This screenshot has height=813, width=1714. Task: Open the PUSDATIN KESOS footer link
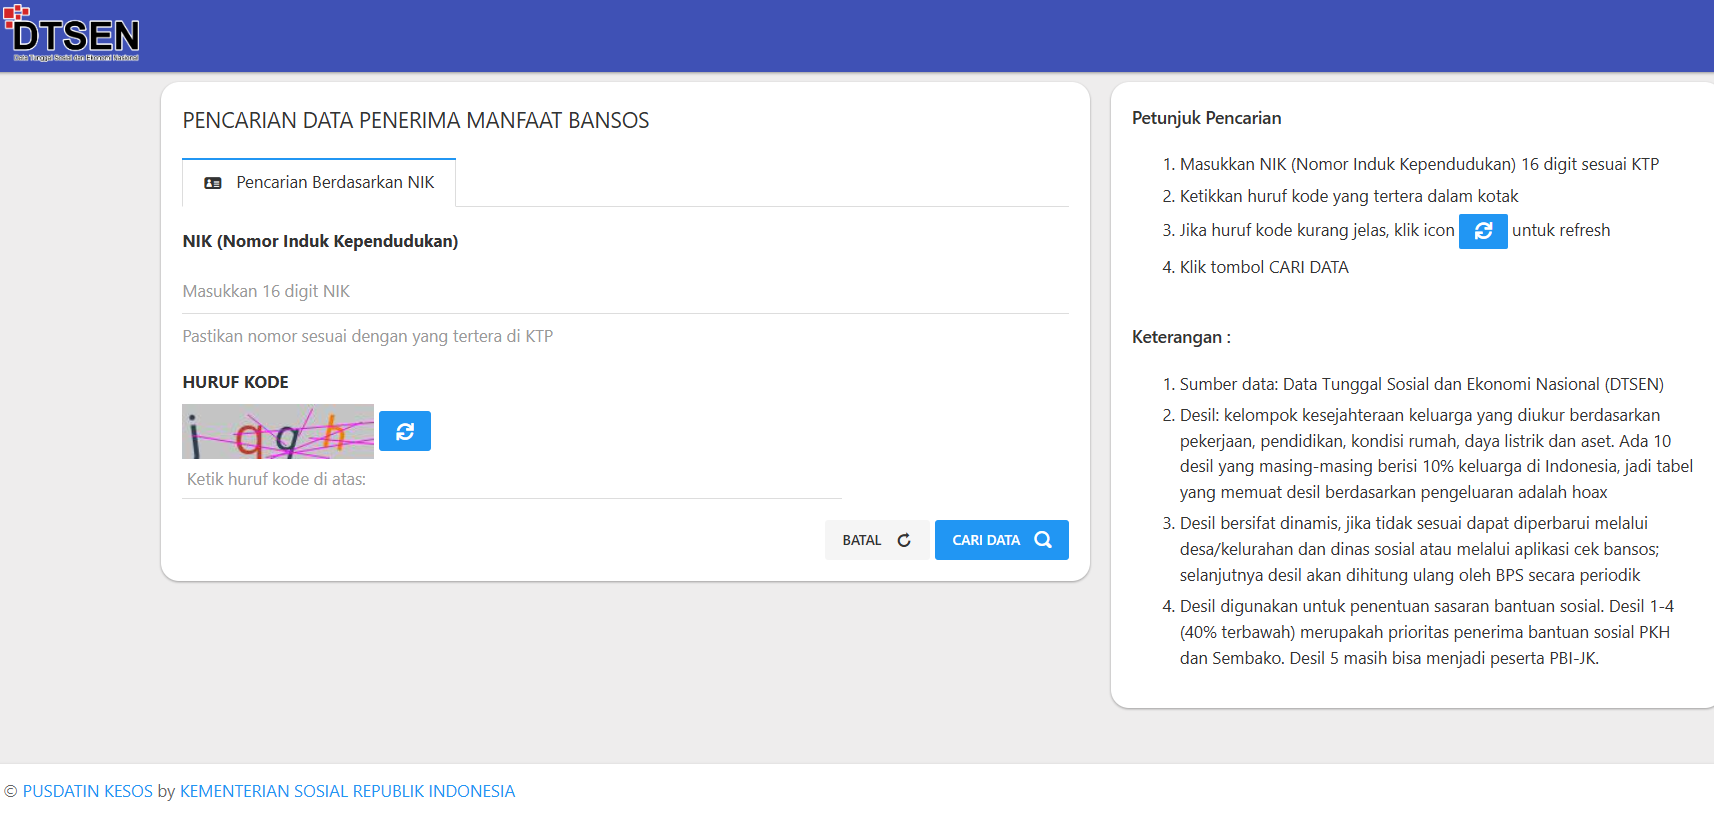(x=88, y=791)
